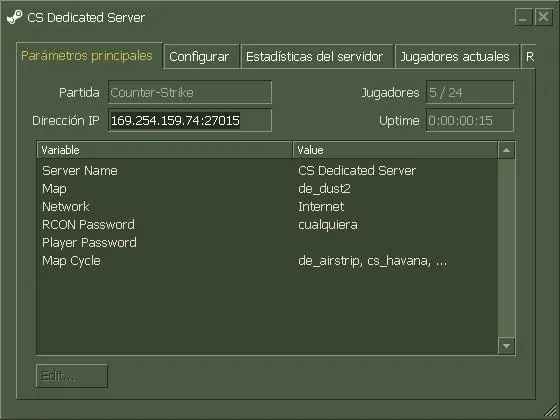Select the Map Cycle row
560x420 pixels.
click(x=267, y=261)
